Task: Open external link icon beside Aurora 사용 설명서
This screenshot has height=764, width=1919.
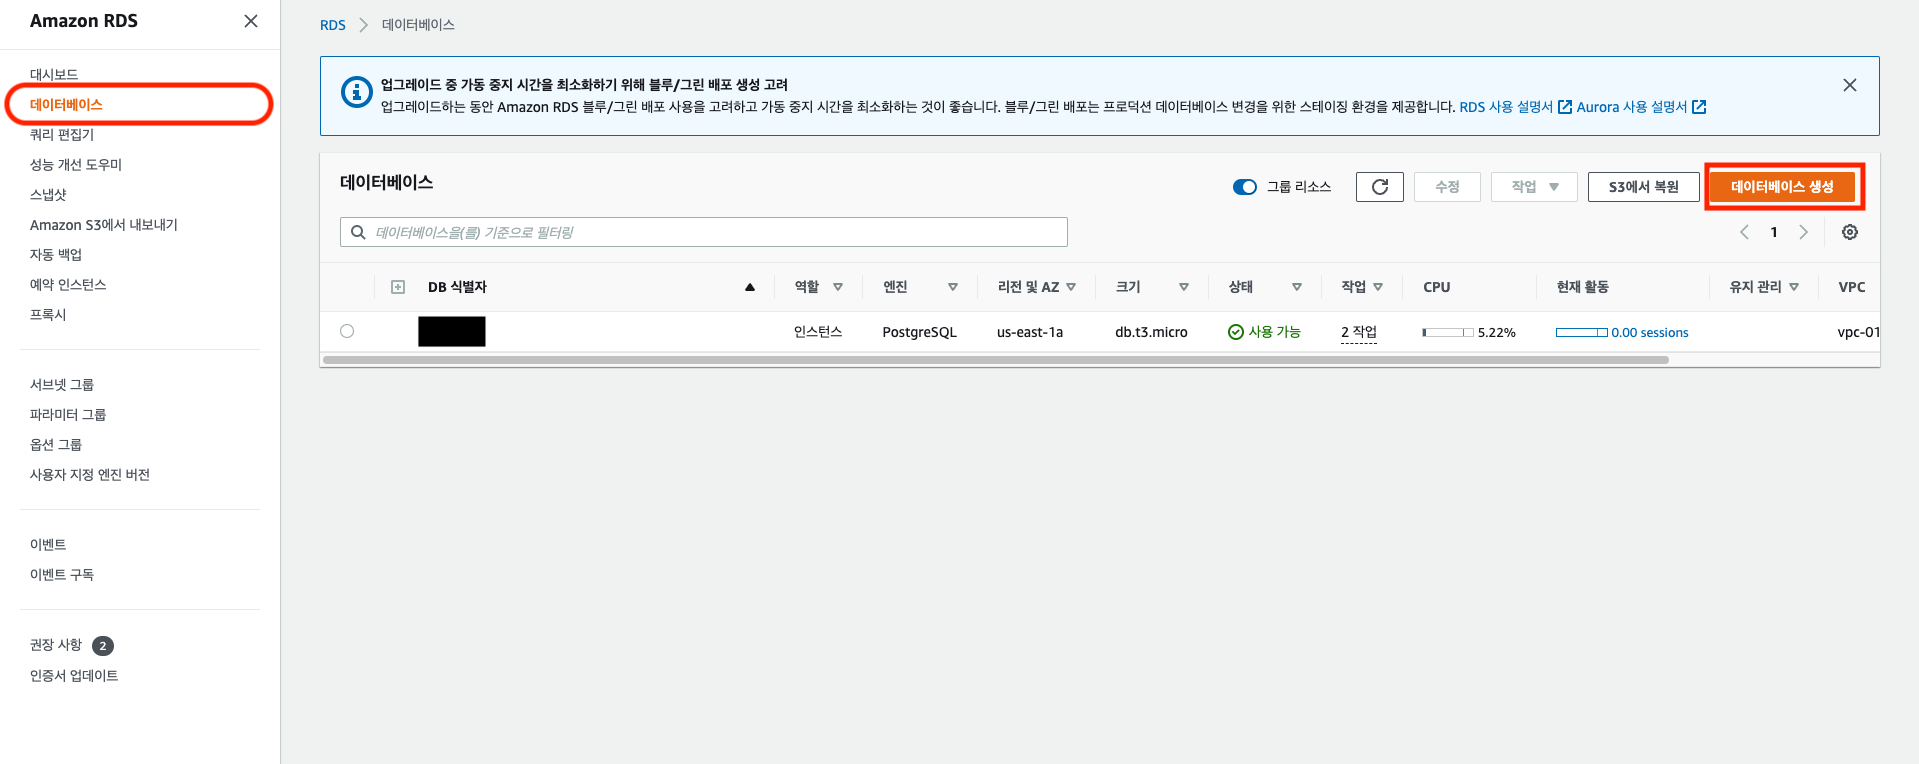Action: pyautogui.click(x=1699, y=107)
